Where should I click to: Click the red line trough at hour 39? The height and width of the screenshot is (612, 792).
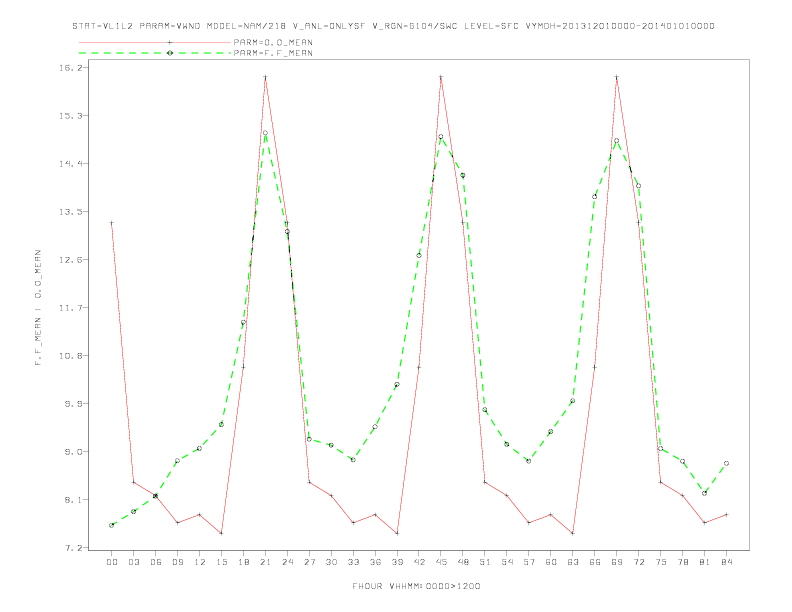coord(397,533)
